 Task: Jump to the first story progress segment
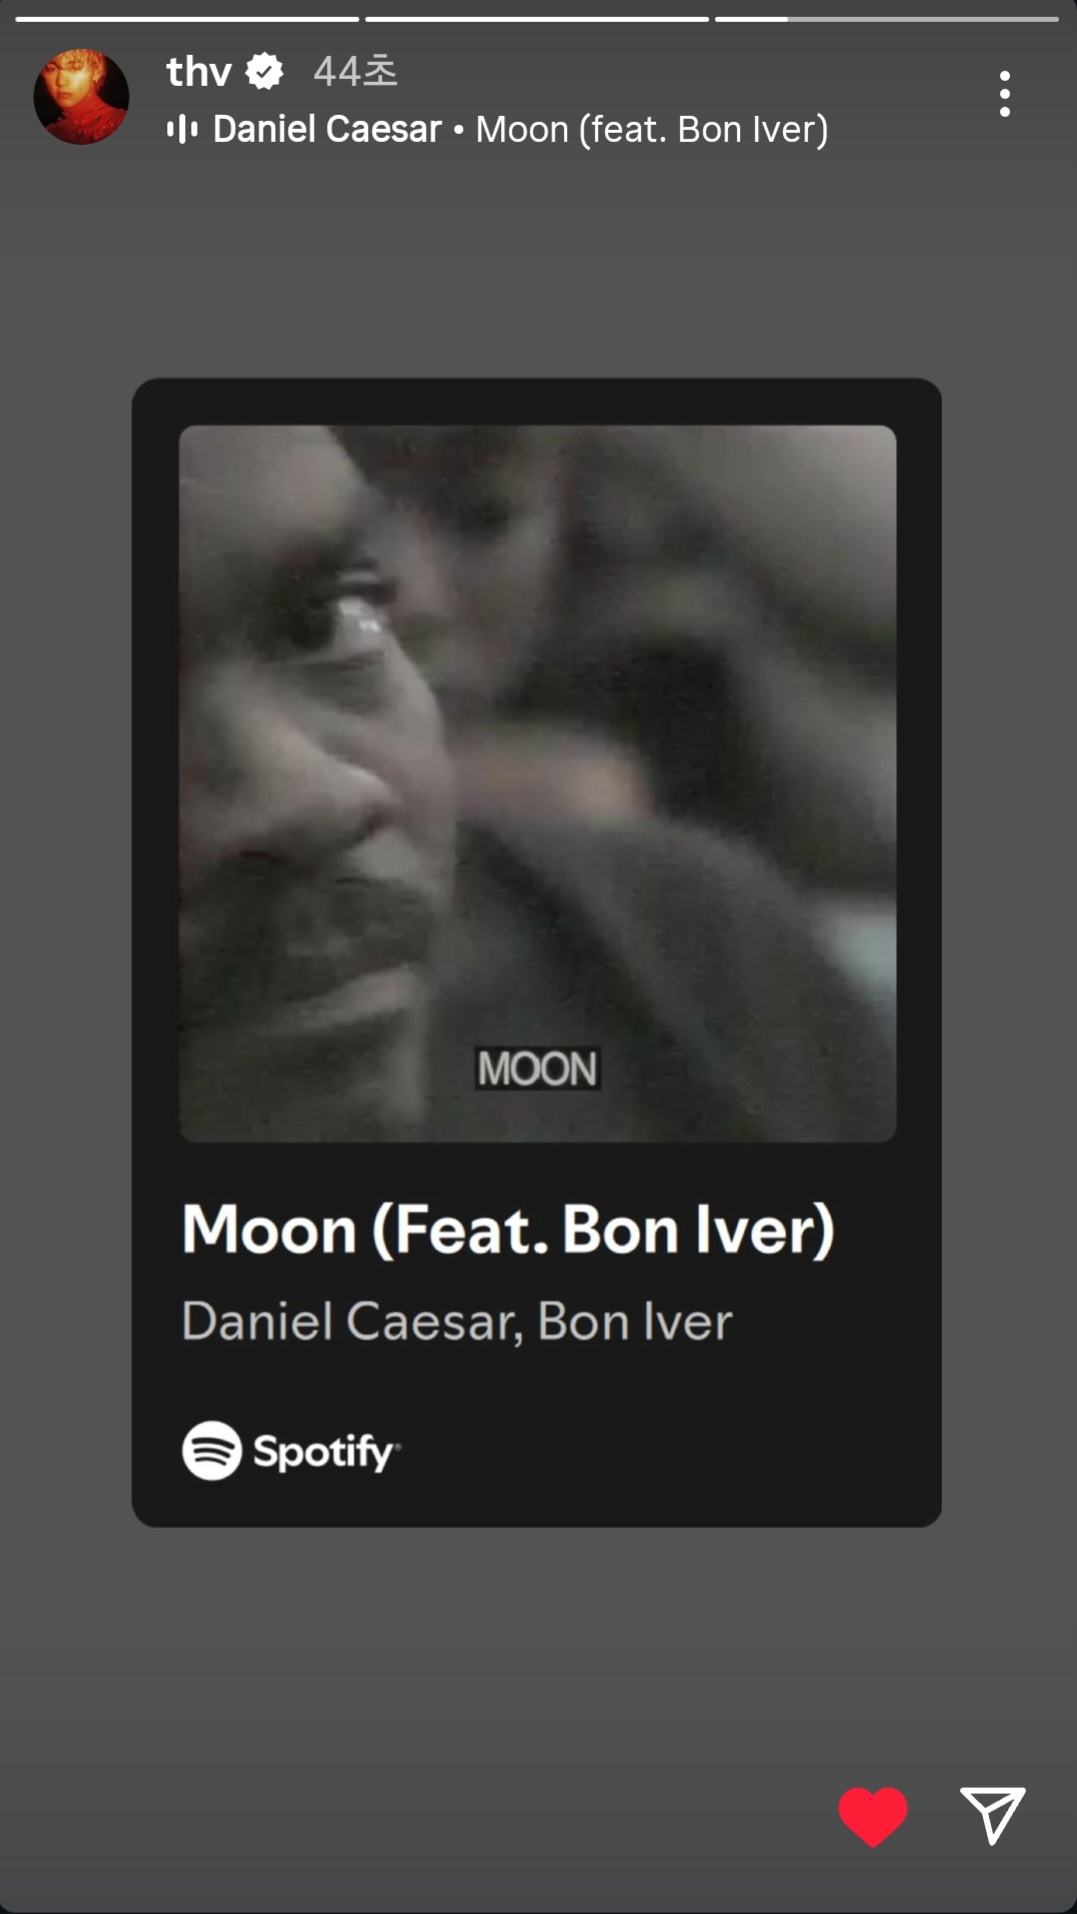(187, 18)
